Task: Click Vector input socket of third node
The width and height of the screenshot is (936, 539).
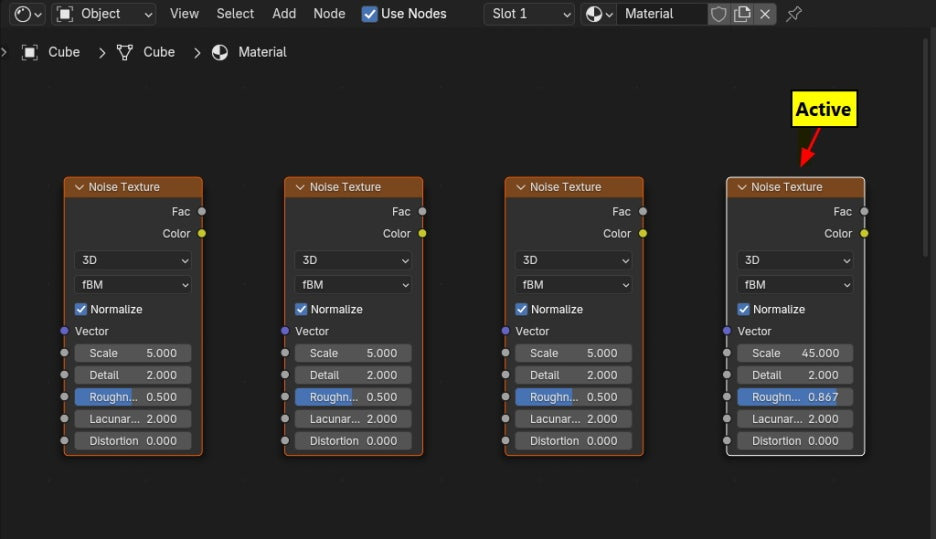Action: (x=506, y=331)
